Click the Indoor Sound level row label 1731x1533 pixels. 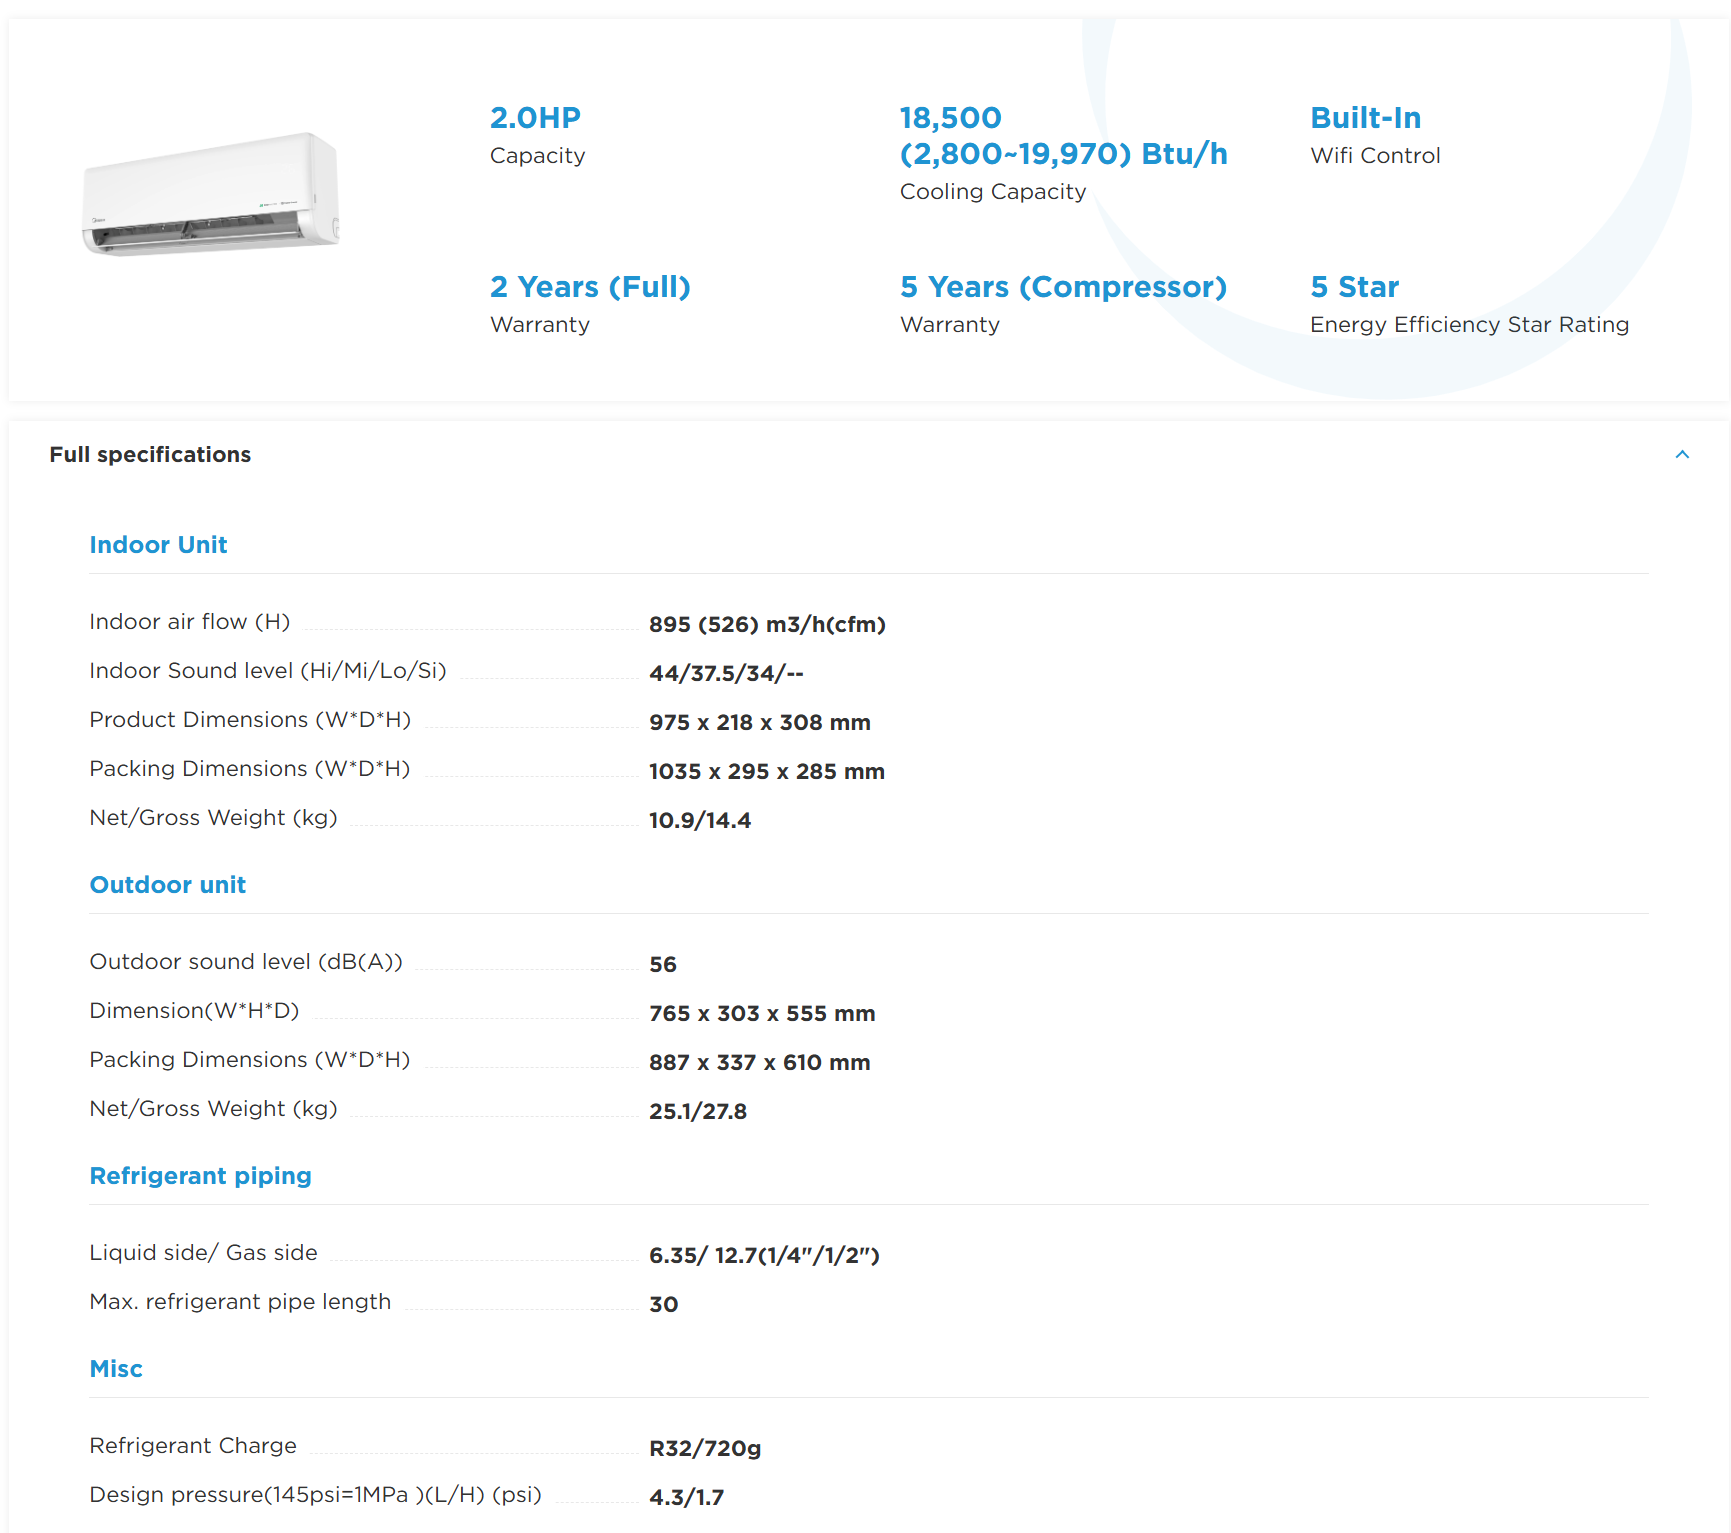coord(268,671)
